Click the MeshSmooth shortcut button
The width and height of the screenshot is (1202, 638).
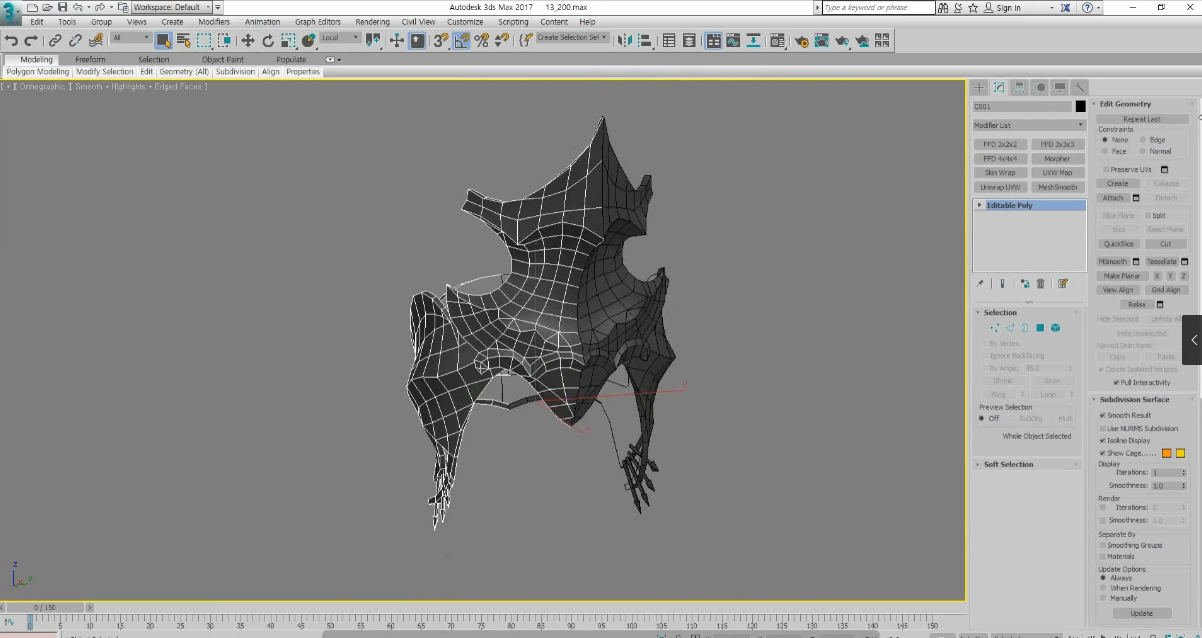1057,186
